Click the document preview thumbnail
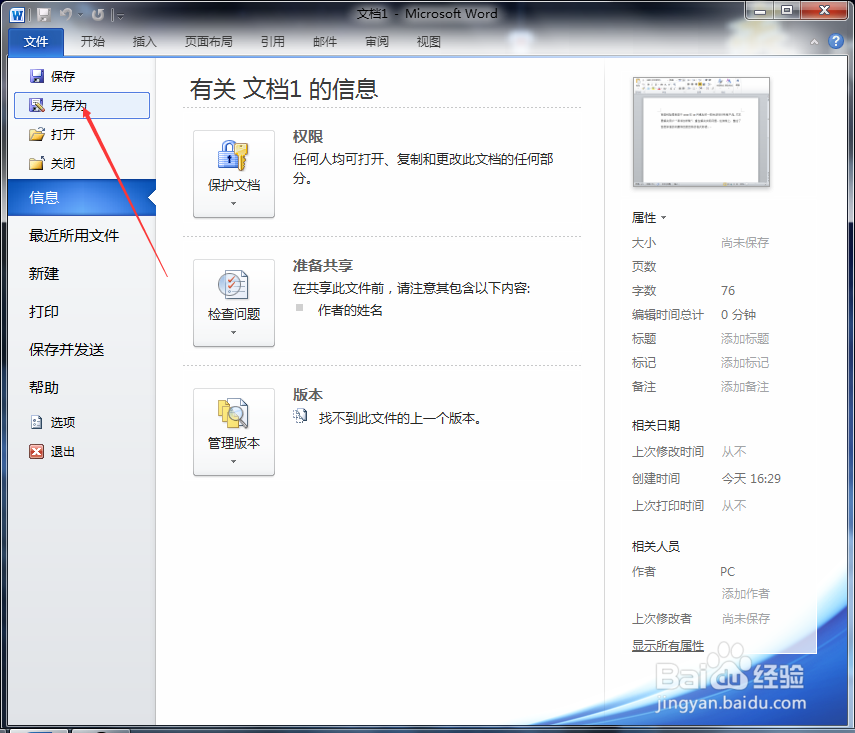Image resolution: width=855 pixels, height=733 pixels. click(701, 132)
